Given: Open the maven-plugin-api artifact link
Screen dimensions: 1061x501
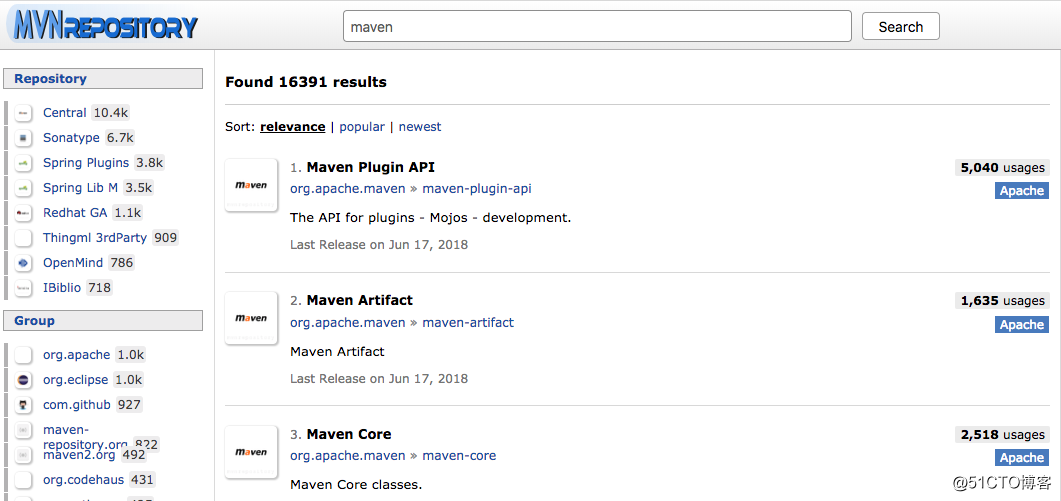Looking at the screenshot, I should pyautogui.click(x=477, y=189).
